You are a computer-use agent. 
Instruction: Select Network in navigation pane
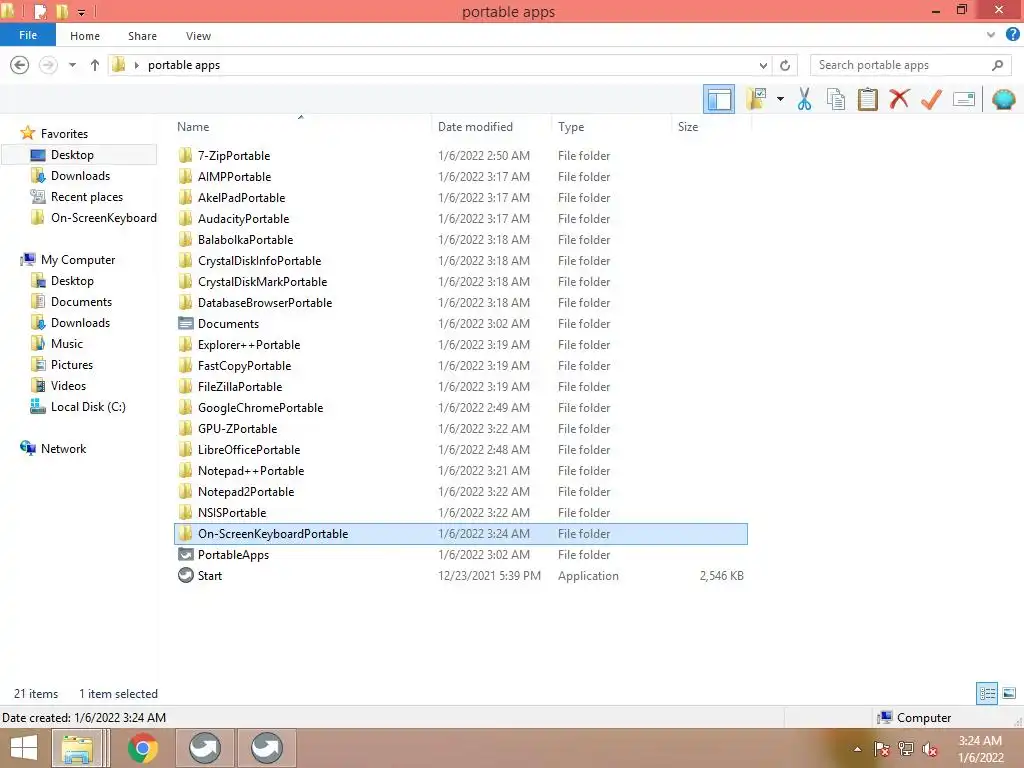point(63,449)
